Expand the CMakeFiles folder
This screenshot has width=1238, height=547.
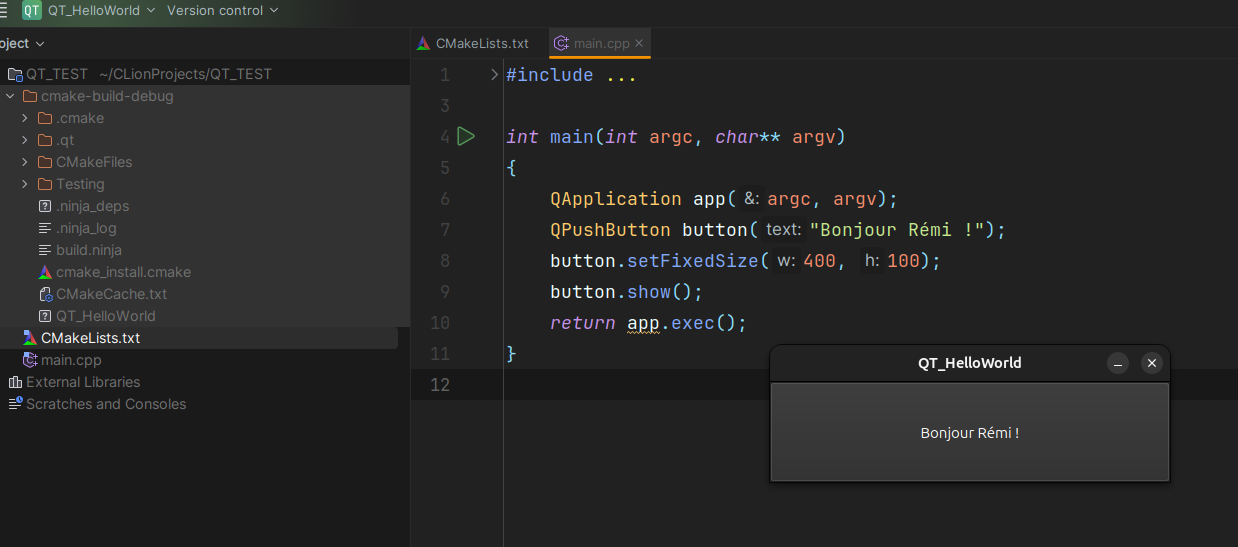(x=25, y=162)
